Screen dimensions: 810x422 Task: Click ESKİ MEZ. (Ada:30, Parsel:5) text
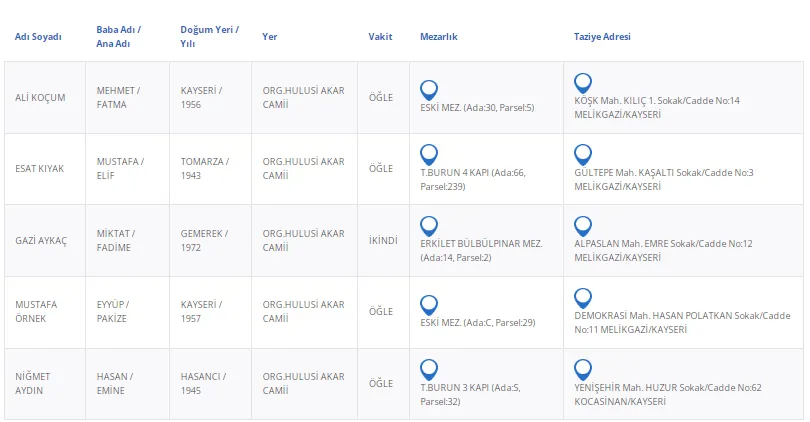click(x=477, y=107)
